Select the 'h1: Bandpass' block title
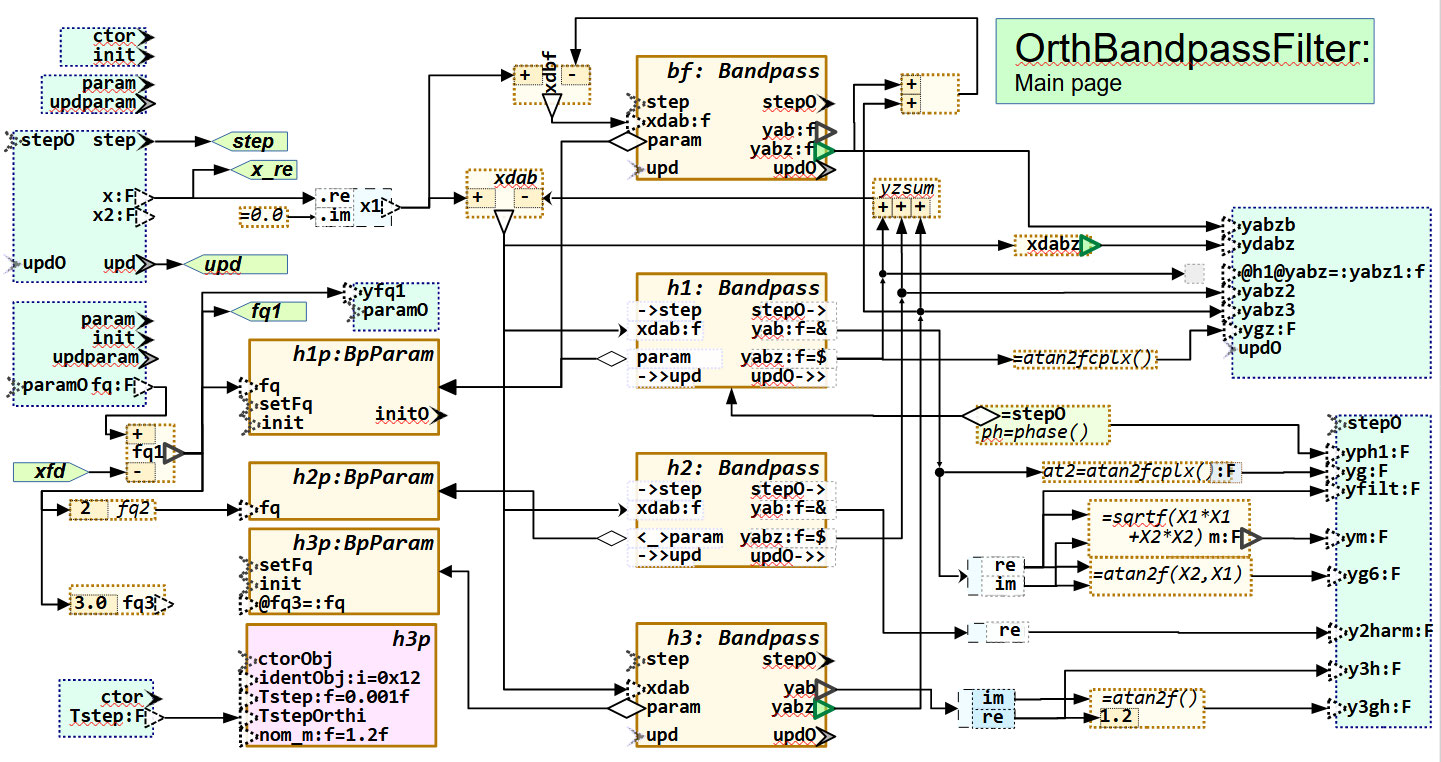The width and height of the screenshot is (1441, 762). point(743,288)
